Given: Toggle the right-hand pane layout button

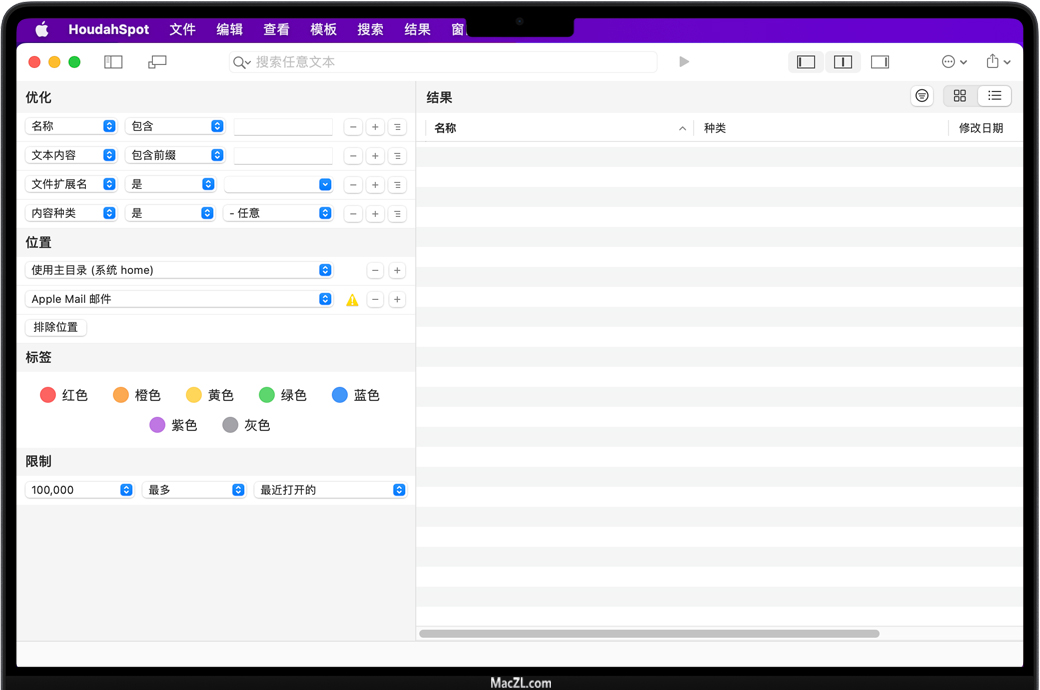Looking at the screenshot, I should tap(880, 62).
